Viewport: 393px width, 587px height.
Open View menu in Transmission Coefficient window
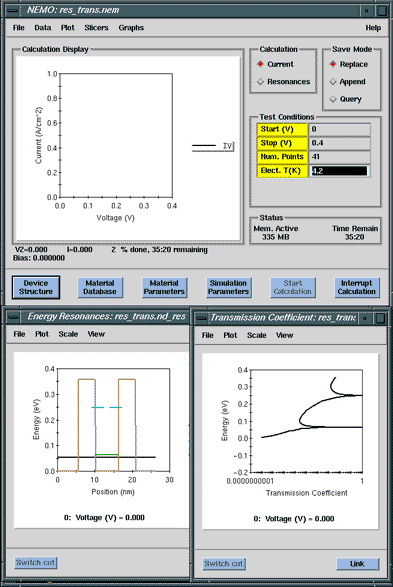tap(284, 335)
